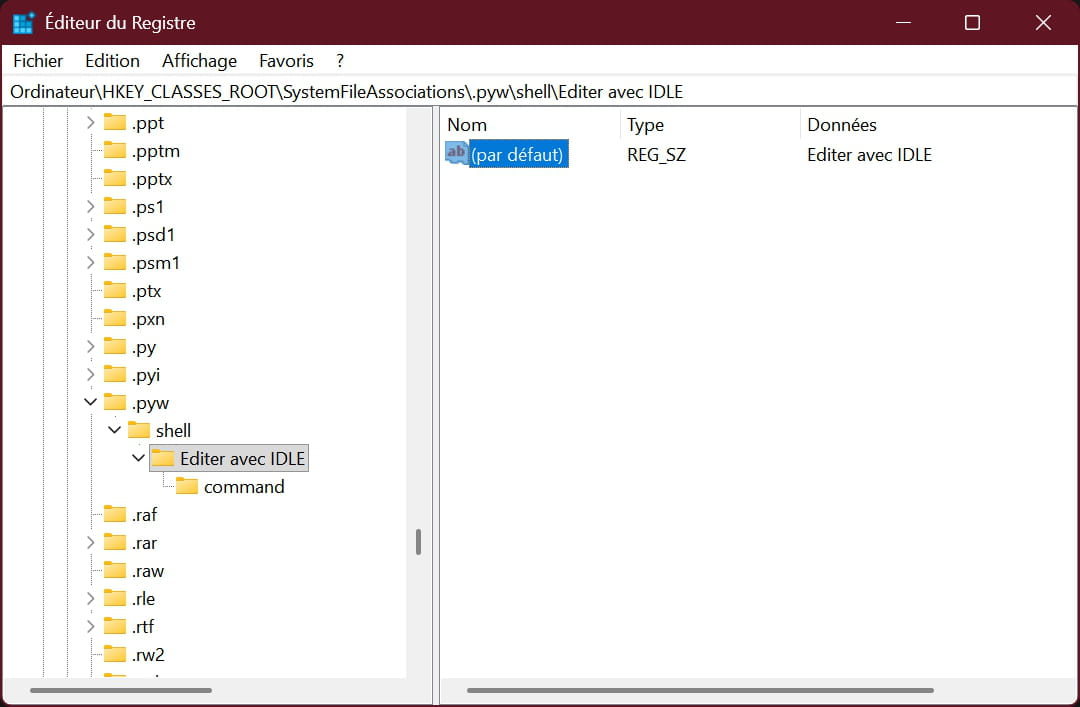Open the Affichage menu

point(199,61)
